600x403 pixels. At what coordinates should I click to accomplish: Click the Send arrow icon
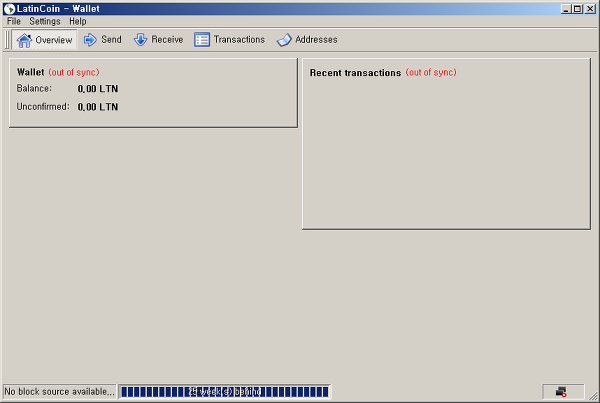(x=90, y=39)
